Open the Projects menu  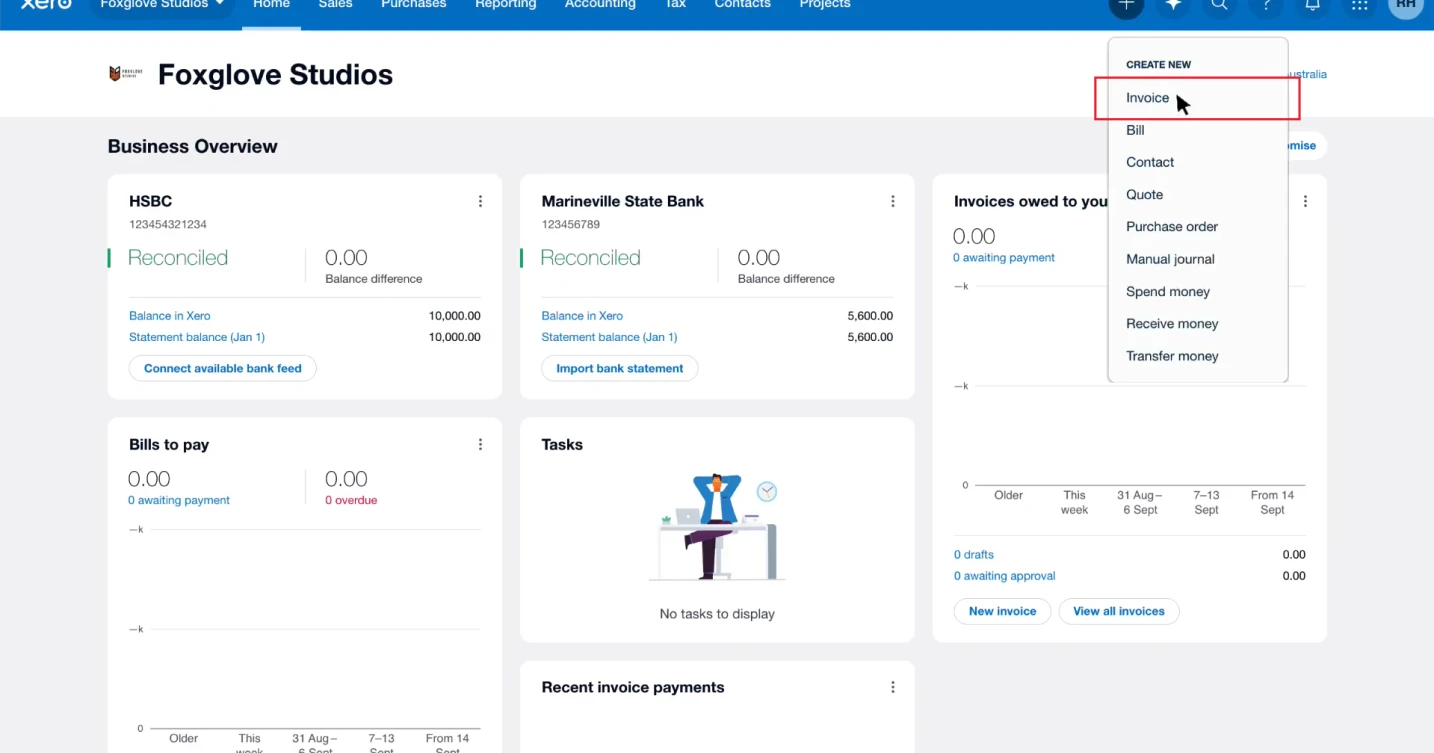click(x=825, y=5)
